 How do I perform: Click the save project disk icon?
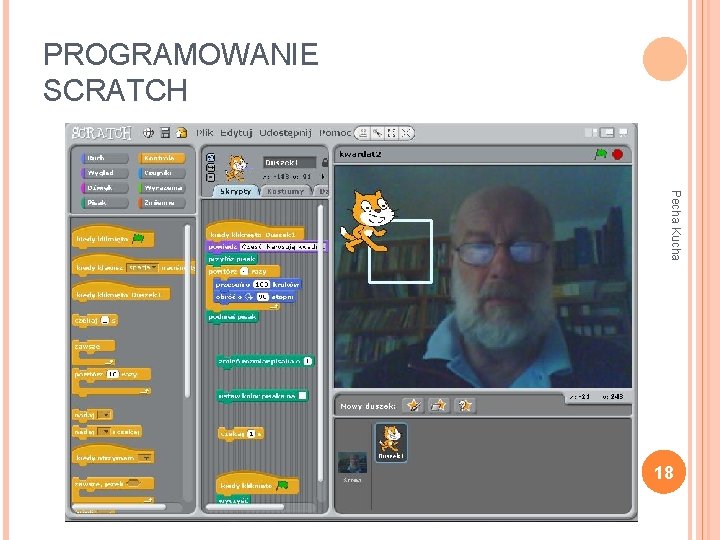coord(165,133)
